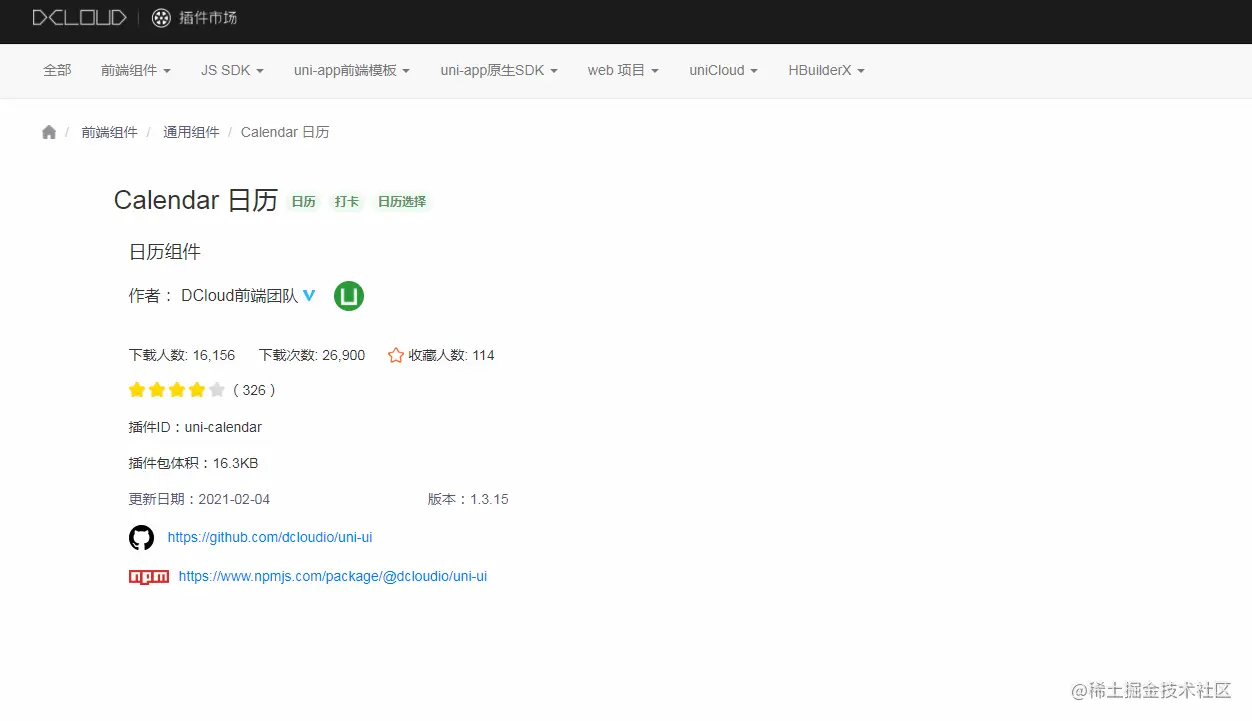Click the blue verified V badge next to author
Screen dimensions: 1252x721
[x=309, y=295]
